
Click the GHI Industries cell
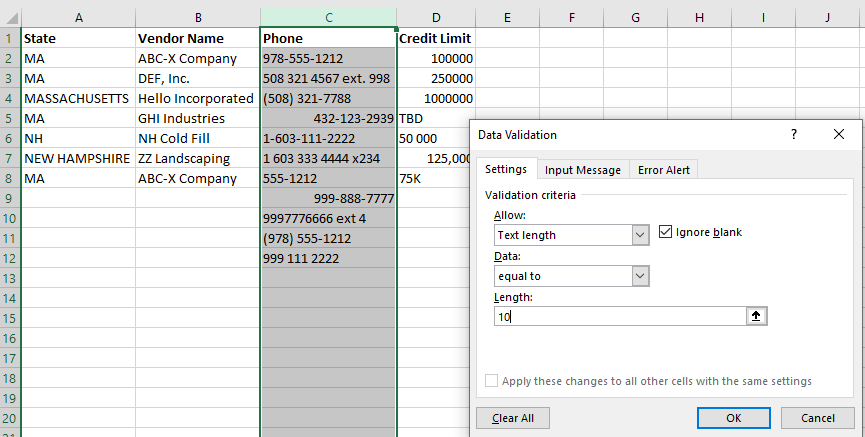click(197, 118)
